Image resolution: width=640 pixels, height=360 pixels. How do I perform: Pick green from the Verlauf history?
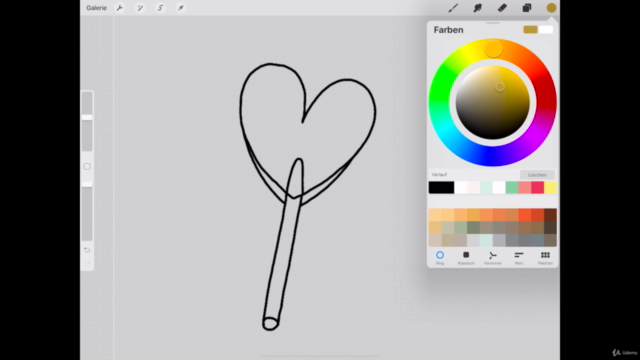512,187
